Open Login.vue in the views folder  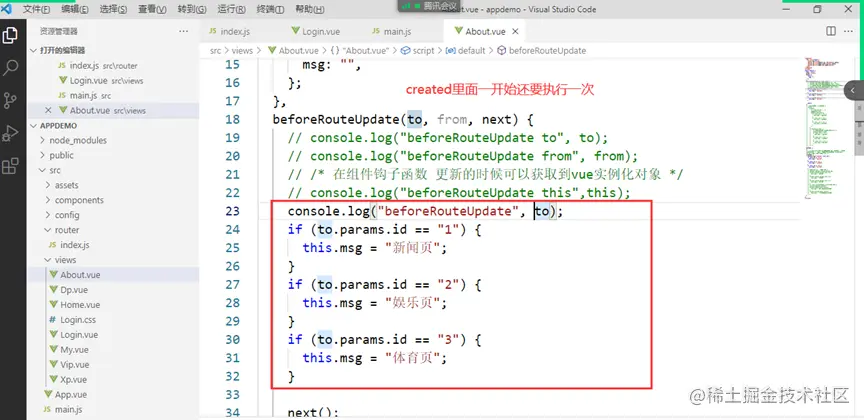pos(79,335)
